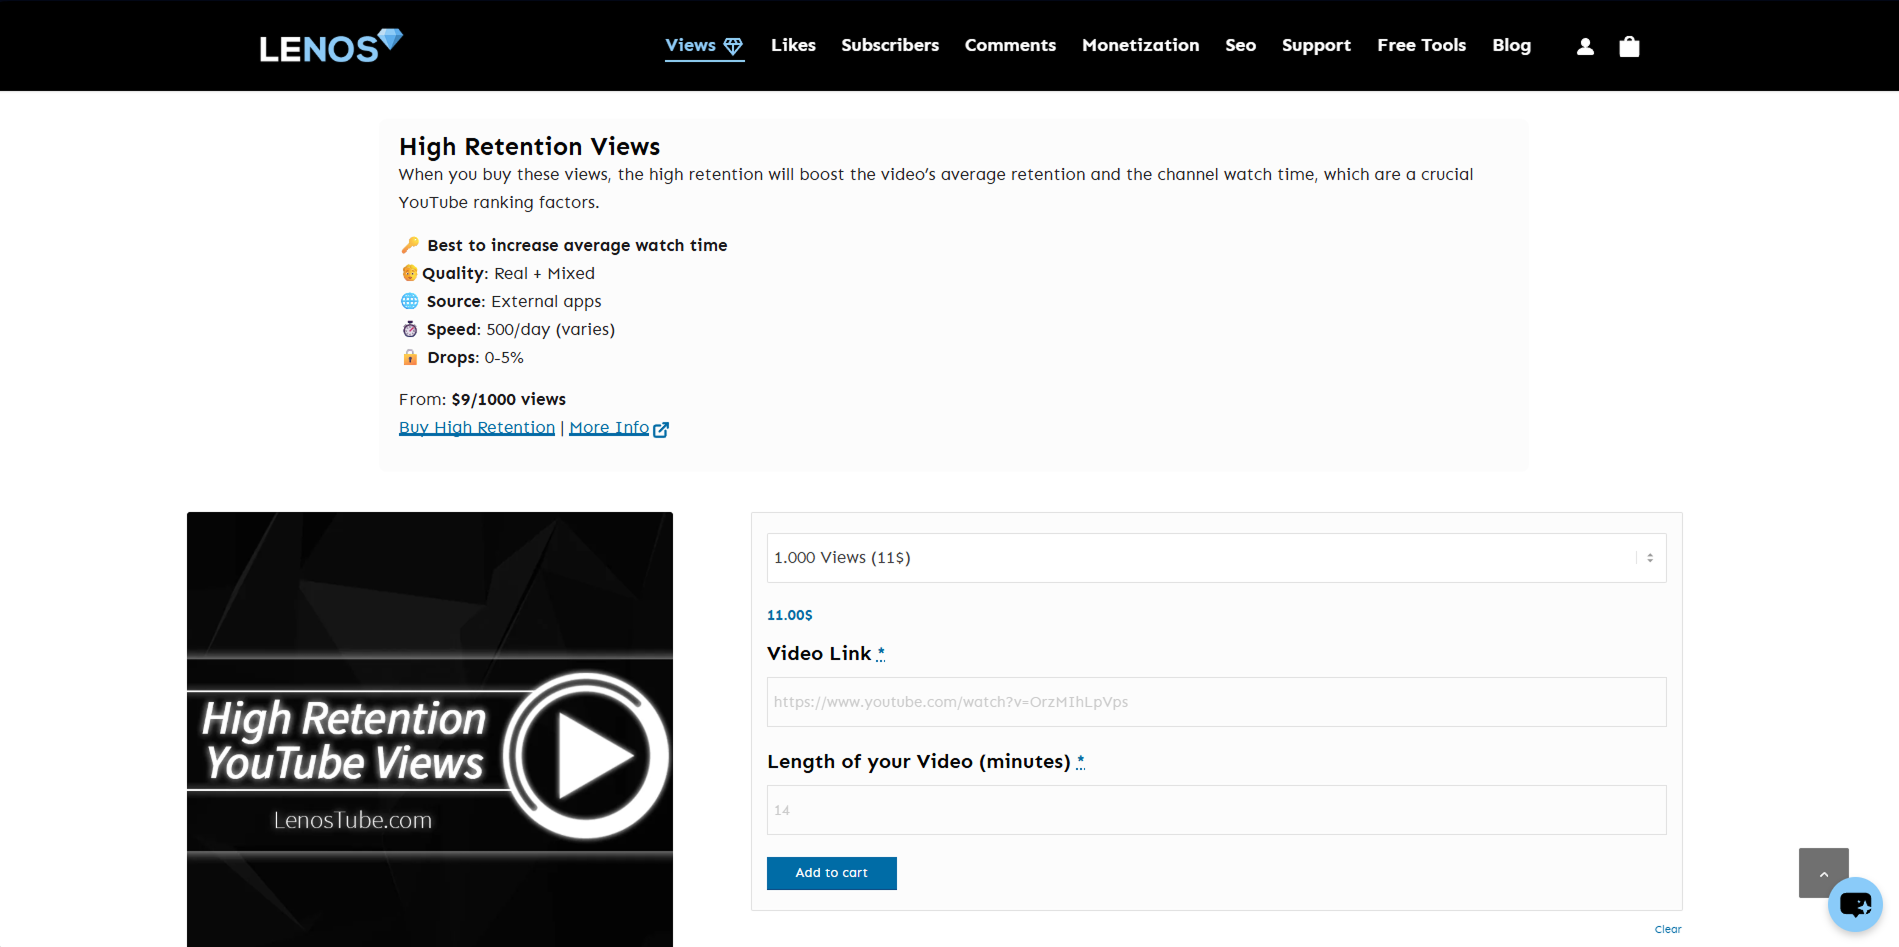The width and height of the screenshot is (1899, 947).
Task: Follow the Buy High Retention link
Action: [477, 427]
